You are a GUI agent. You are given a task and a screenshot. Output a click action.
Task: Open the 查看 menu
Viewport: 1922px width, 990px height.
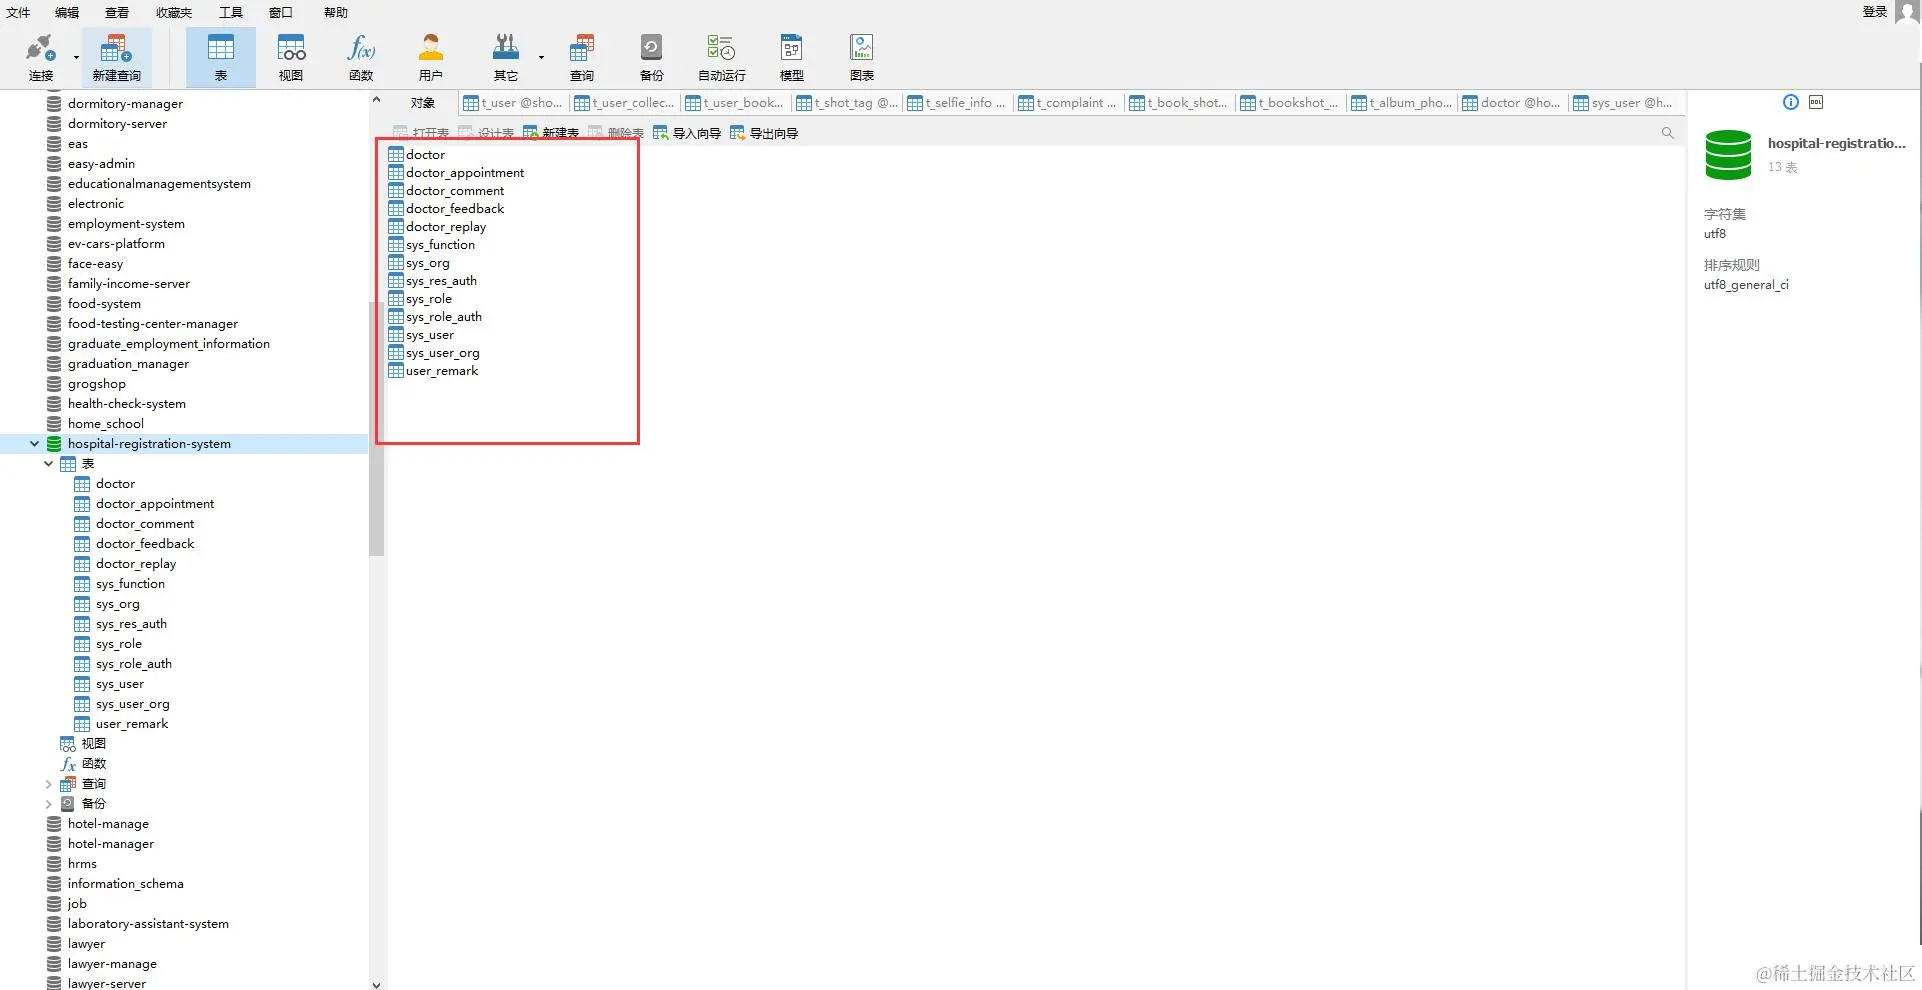point(117,12)
